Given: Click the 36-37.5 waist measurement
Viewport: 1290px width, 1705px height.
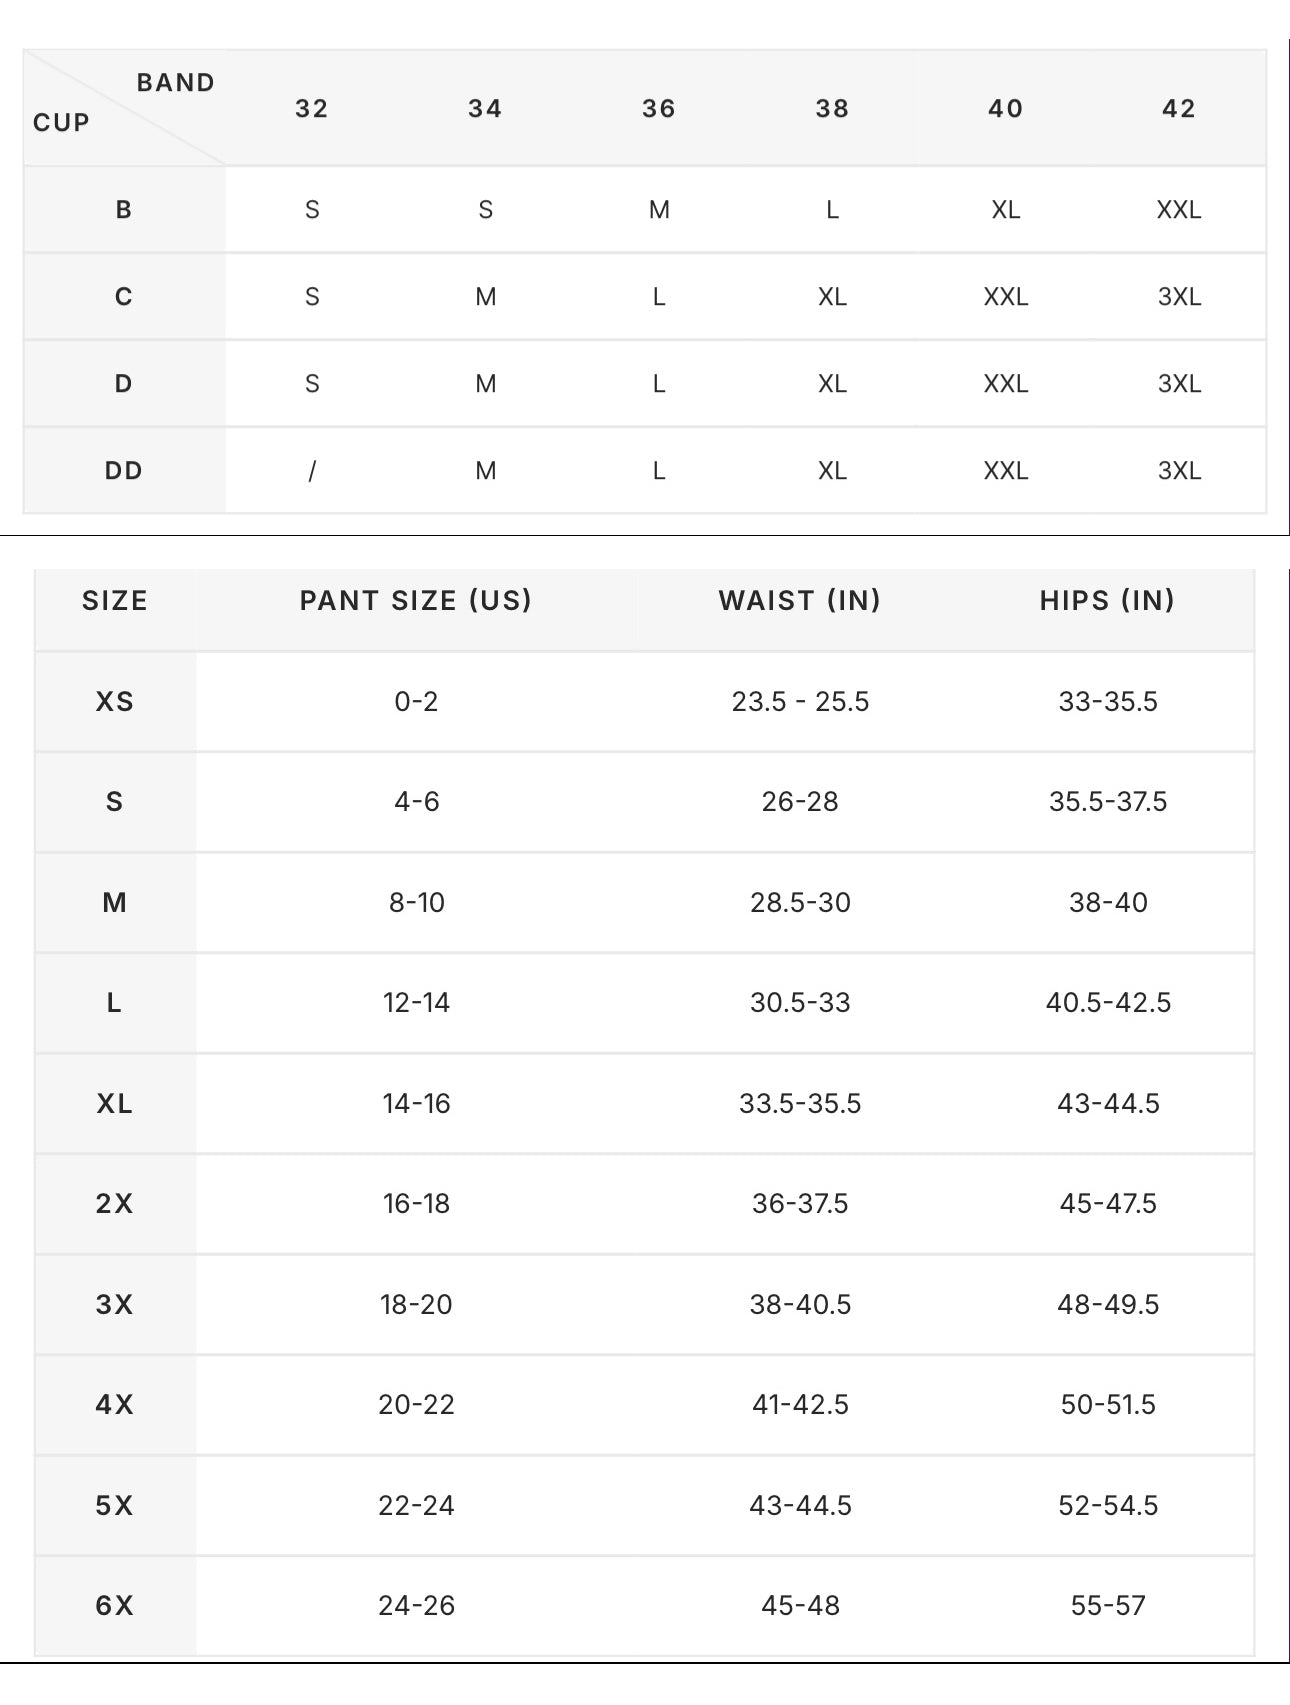Looking at the screenshot, I should tap(800, 1204).
